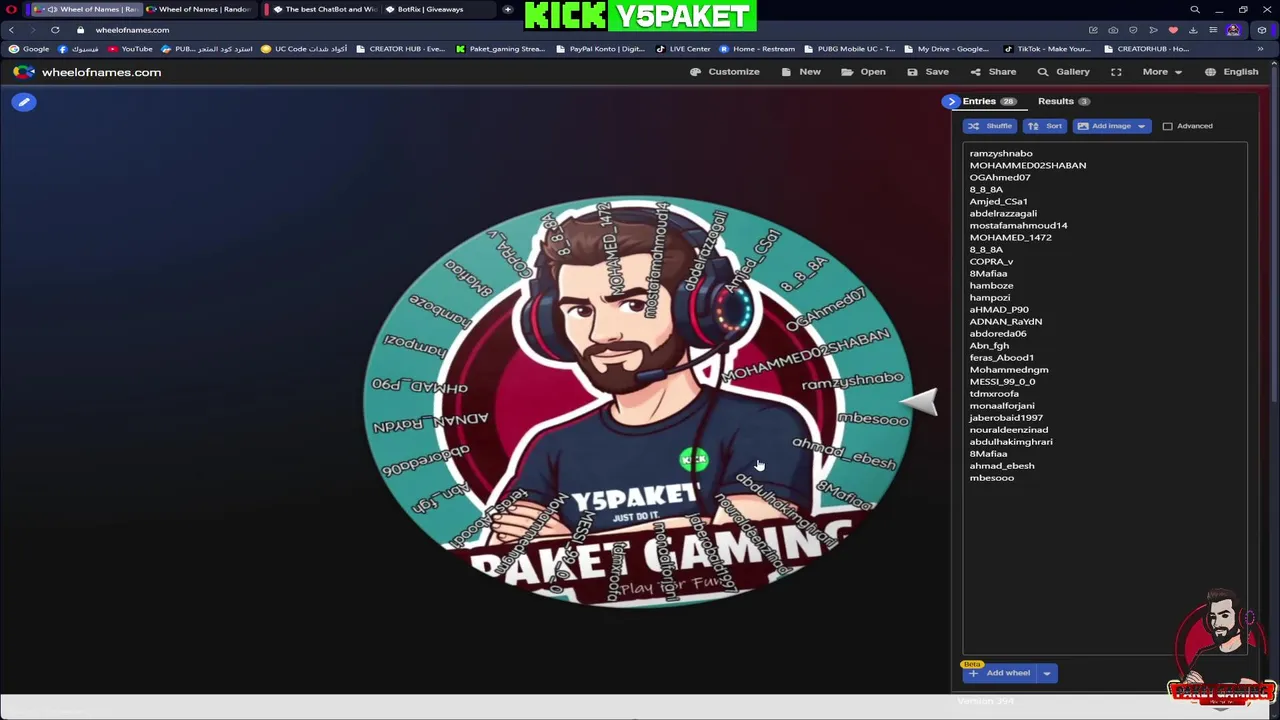This screenshot has height=720, width=1280.
Task: Click the blue pencil edit icon
Action: tap(24, 102)
